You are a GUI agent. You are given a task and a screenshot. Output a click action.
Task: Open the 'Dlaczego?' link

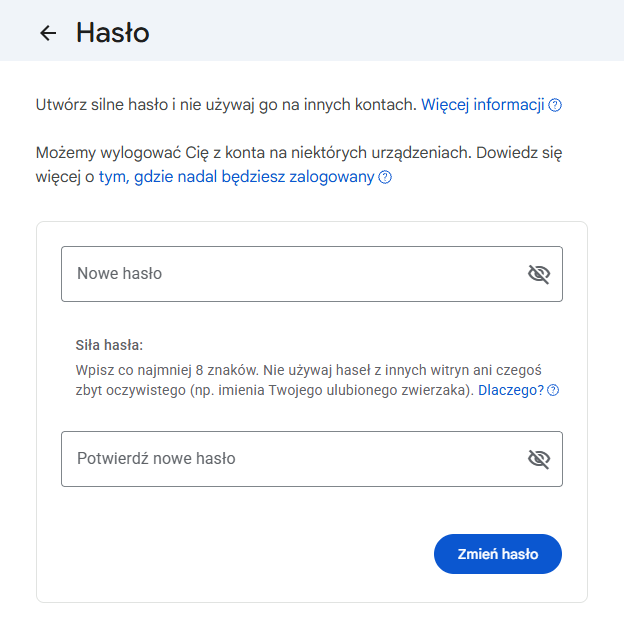tap(511, 390)
